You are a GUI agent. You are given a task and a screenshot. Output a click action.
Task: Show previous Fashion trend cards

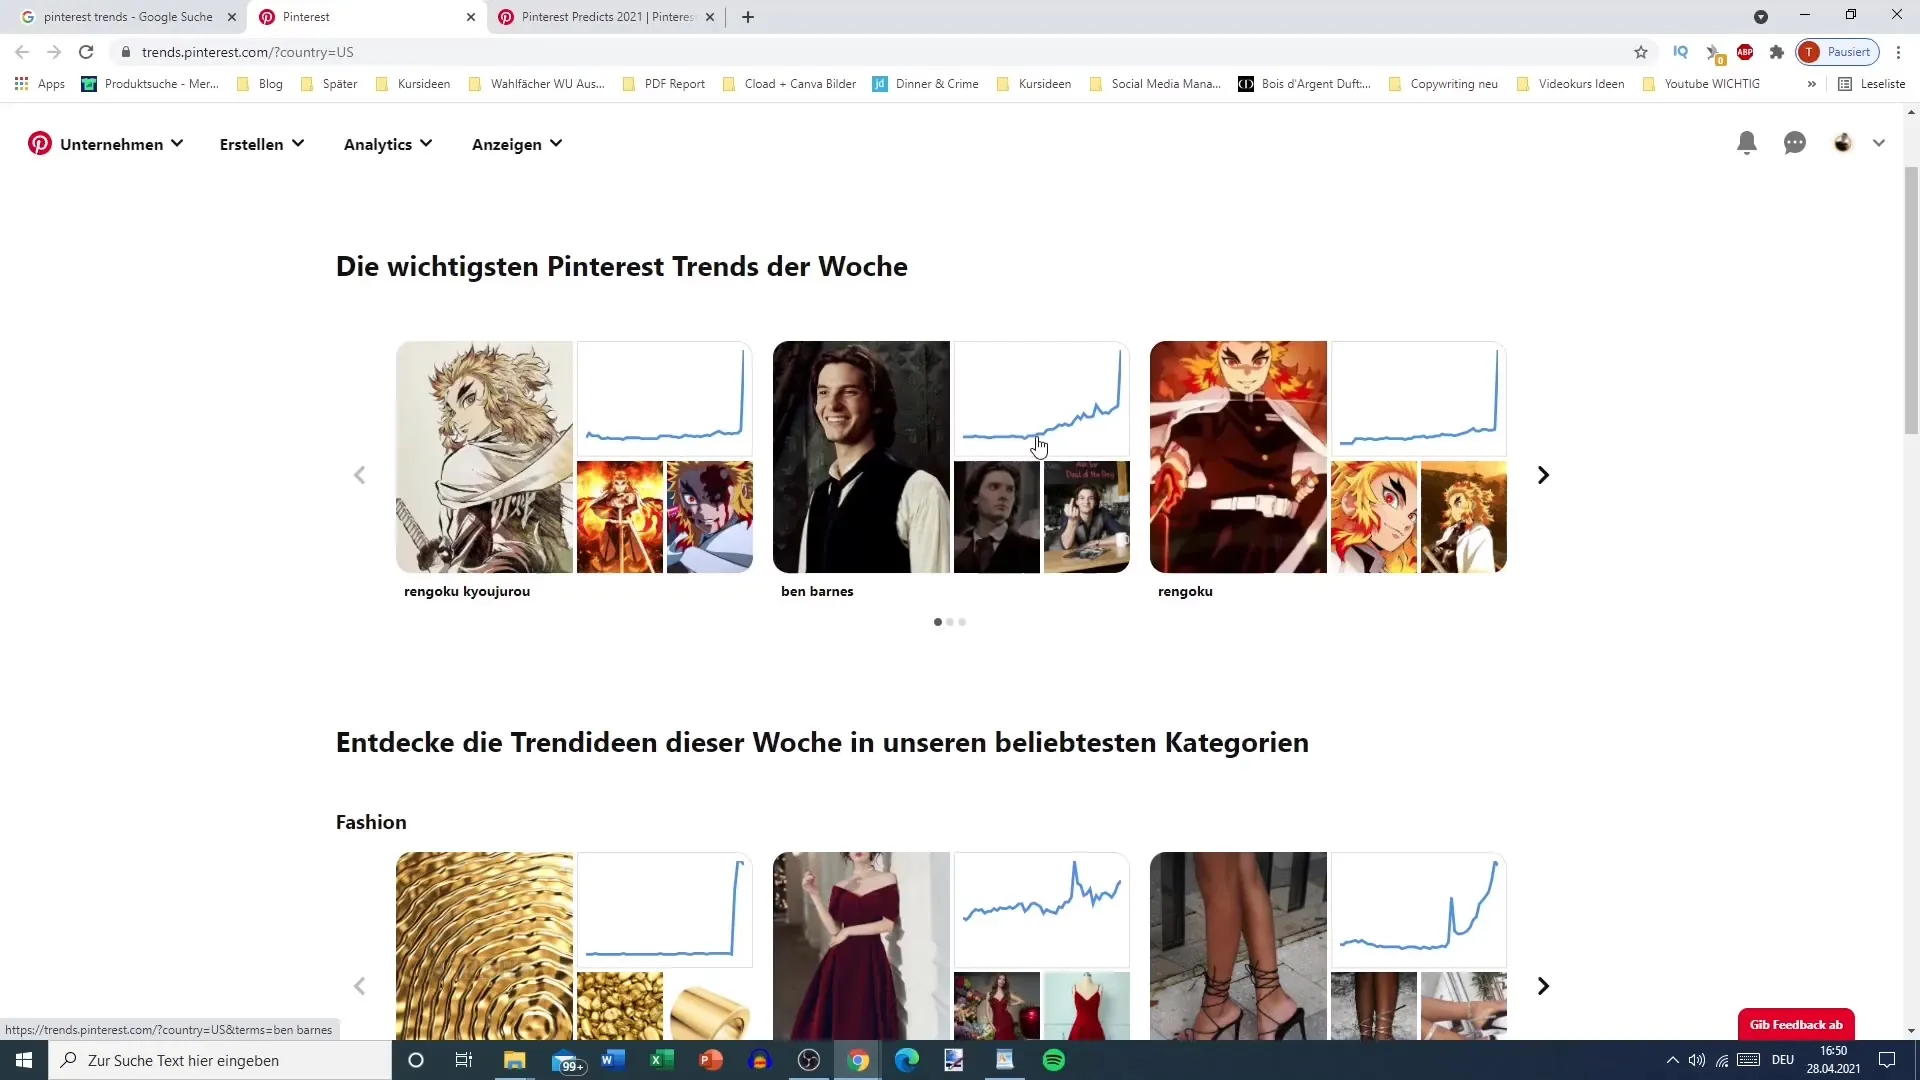coord(360,986)
